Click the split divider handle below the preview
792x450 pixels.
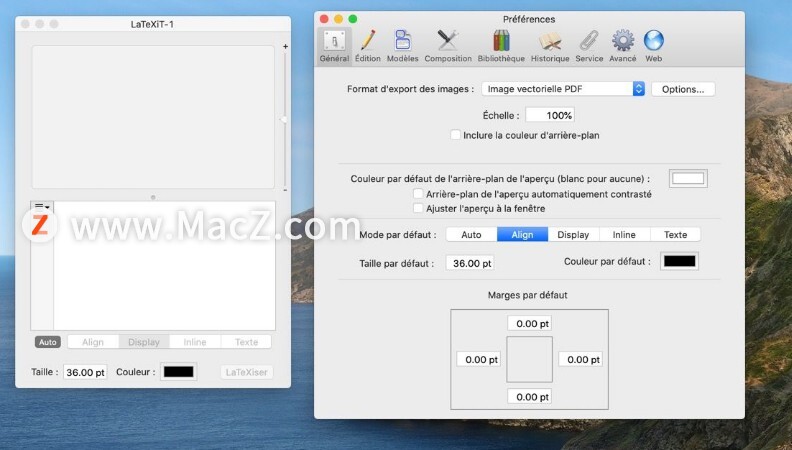153,197
